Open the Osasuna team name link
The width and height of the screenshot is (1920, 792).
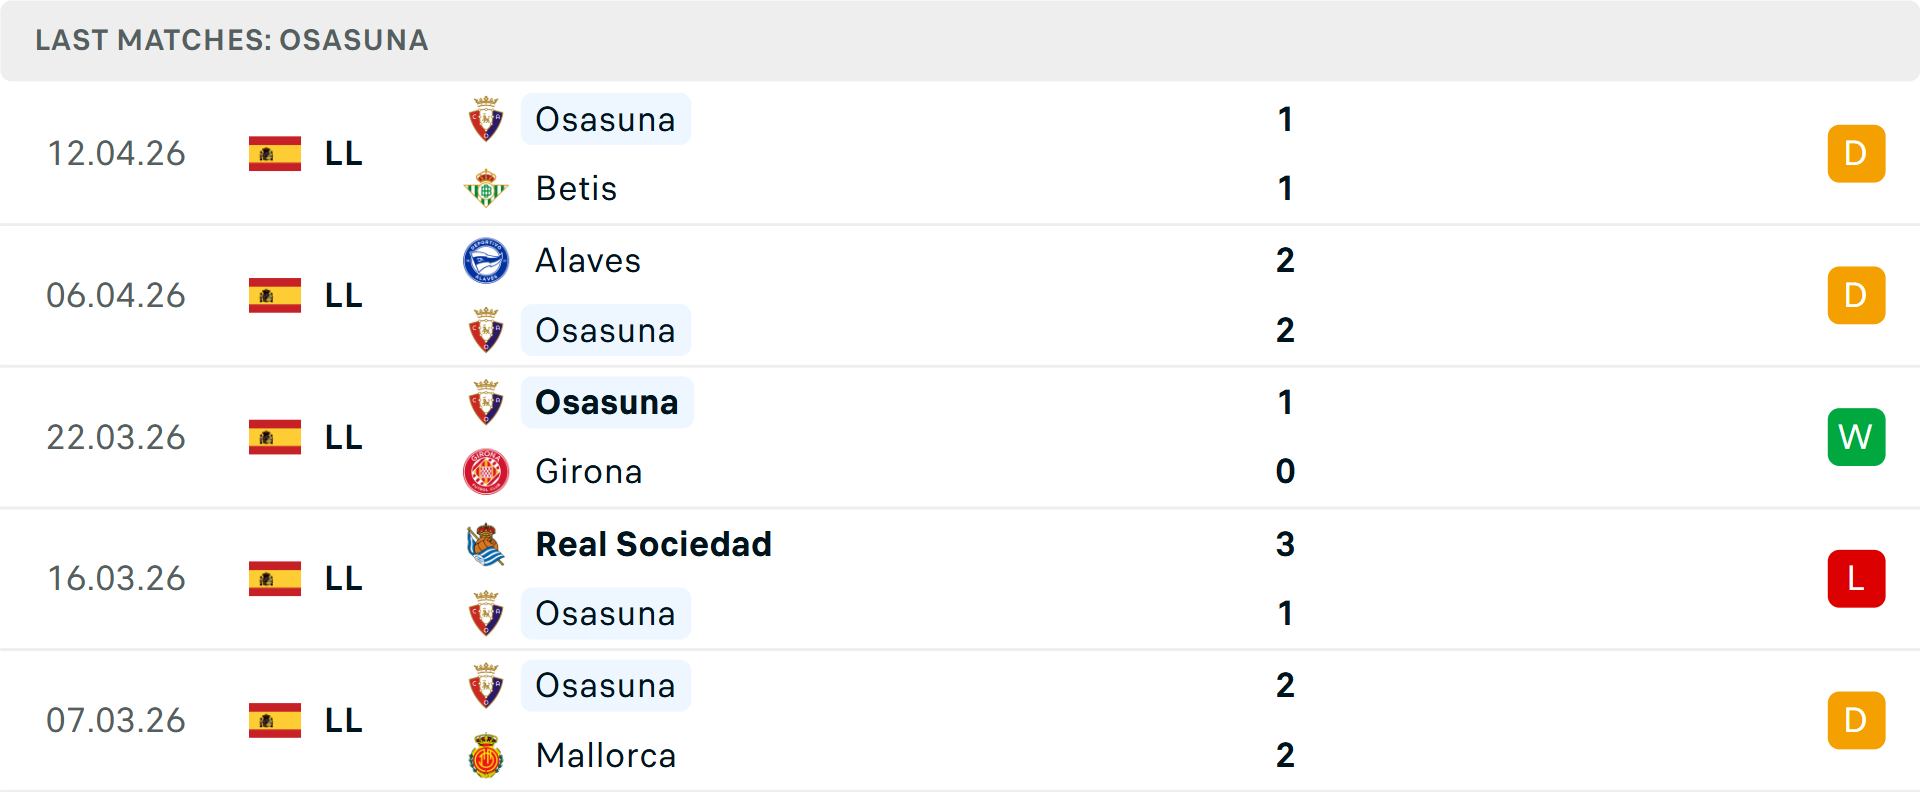pyautogui.click(x=605, y=119)
